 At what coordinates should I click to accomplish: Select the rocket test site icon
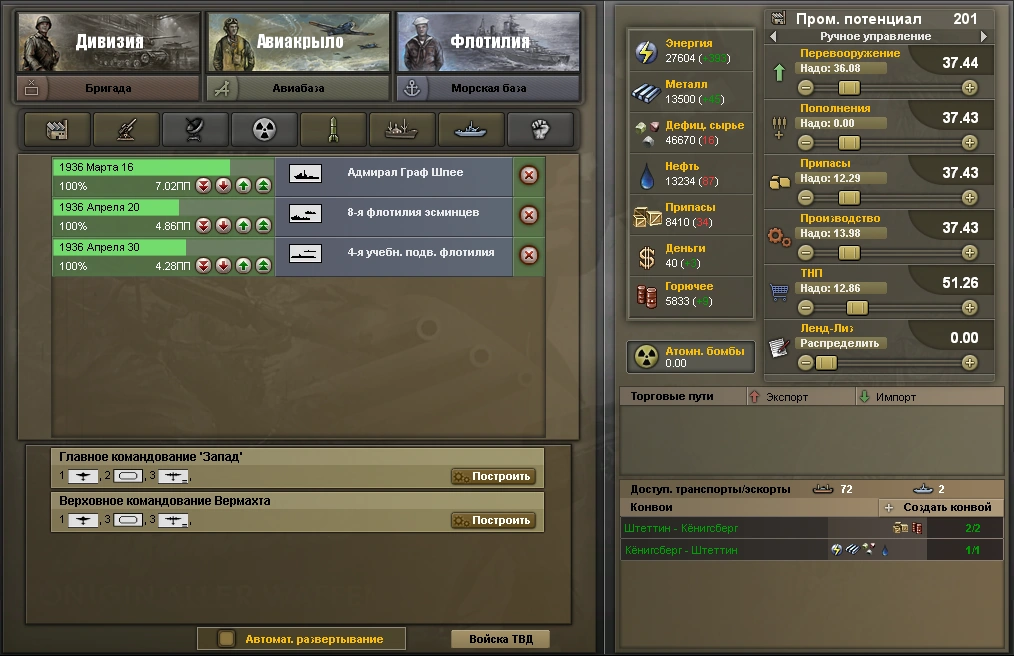click(333, 130)
